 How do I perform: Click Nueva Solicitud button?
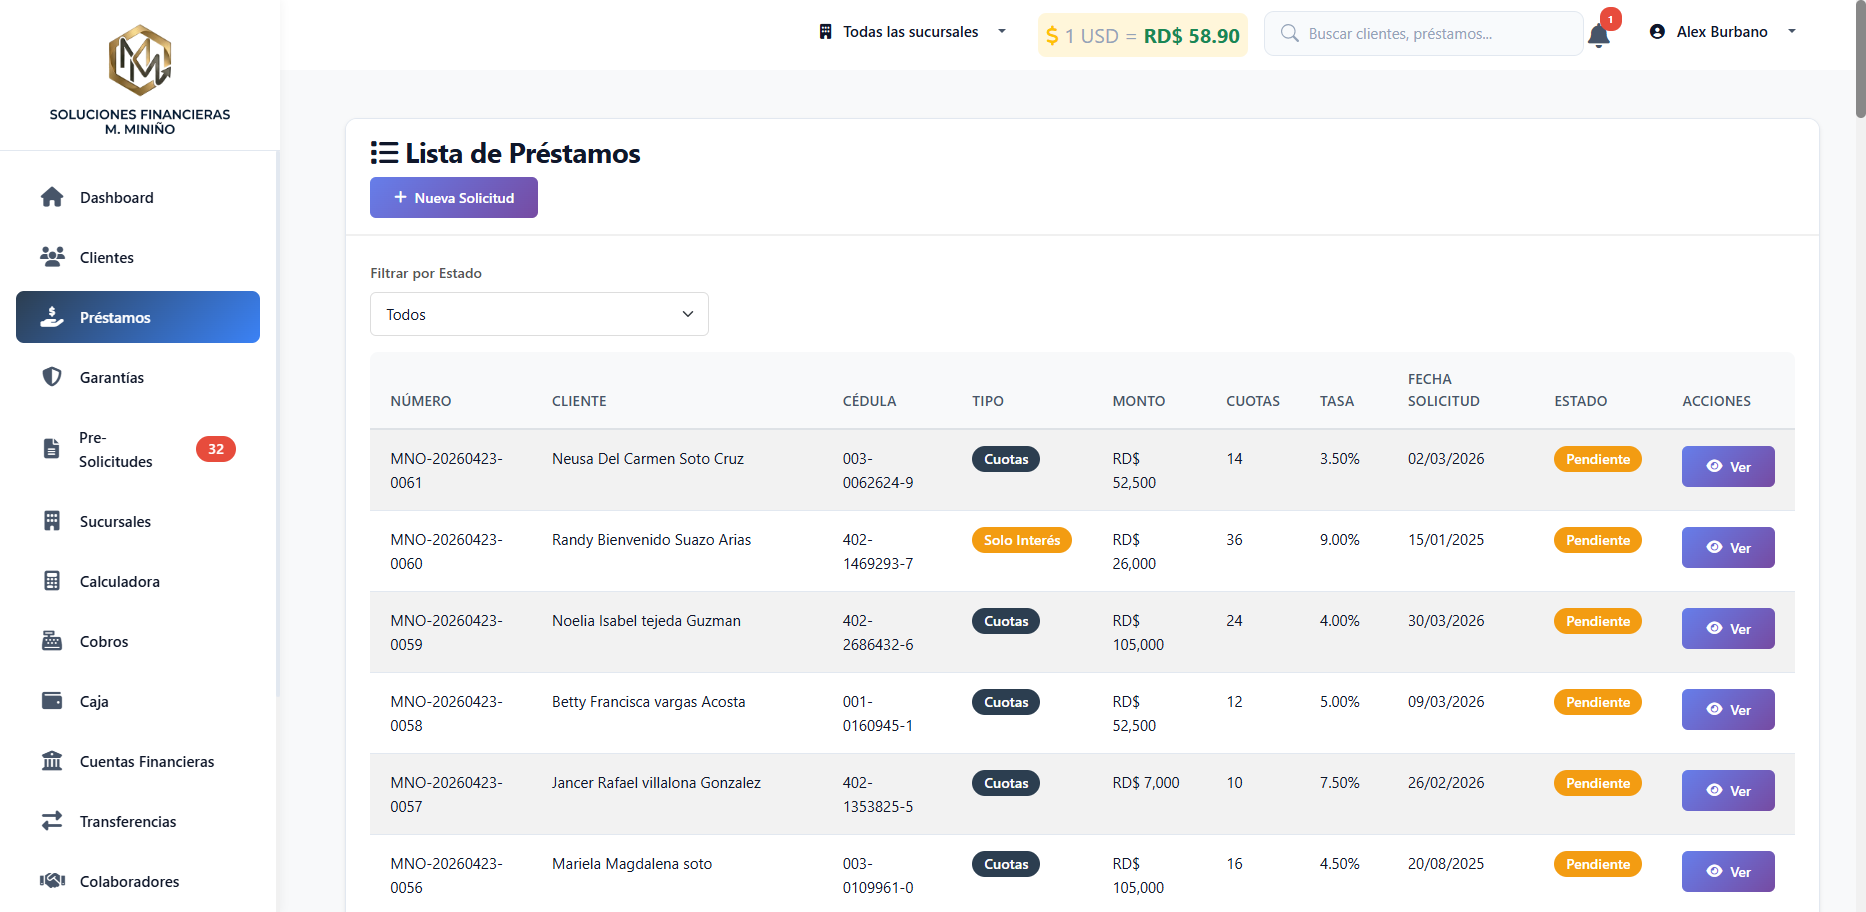pos(454,198)
